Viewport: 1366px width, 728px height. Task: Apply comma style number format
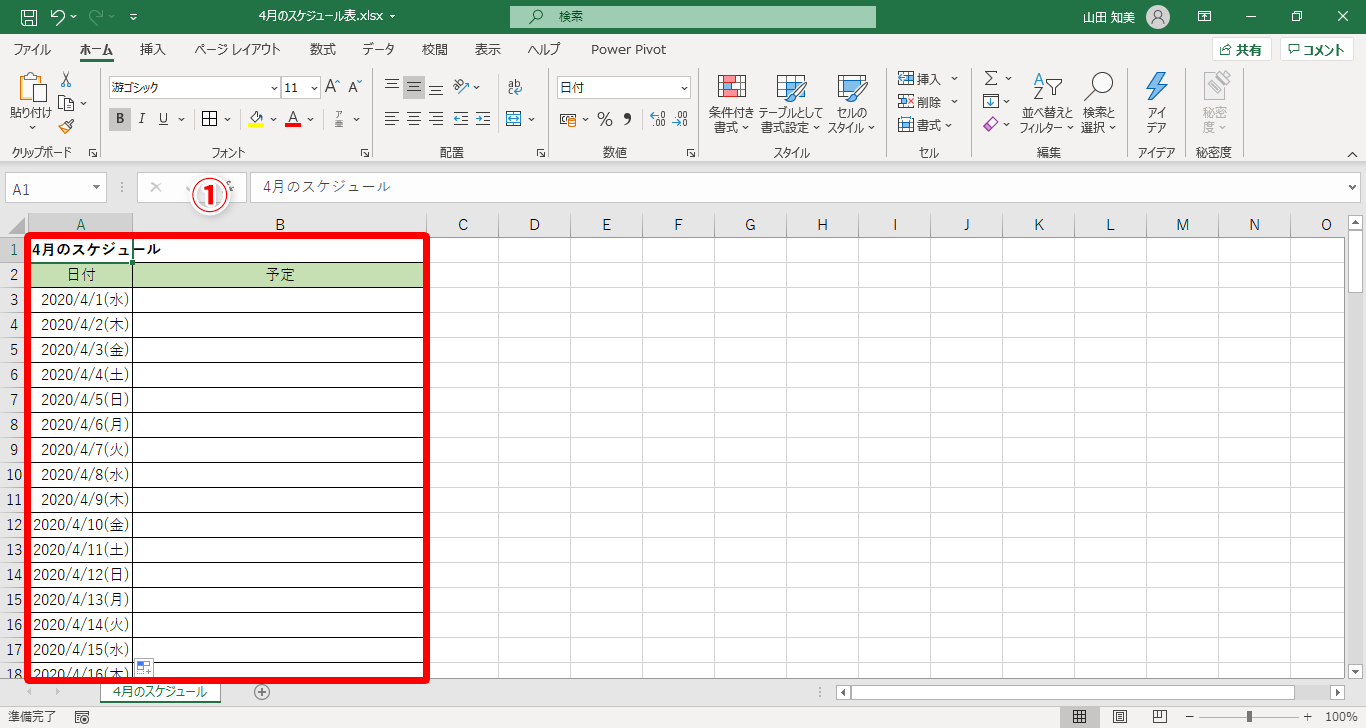click(x=628, y=120)
